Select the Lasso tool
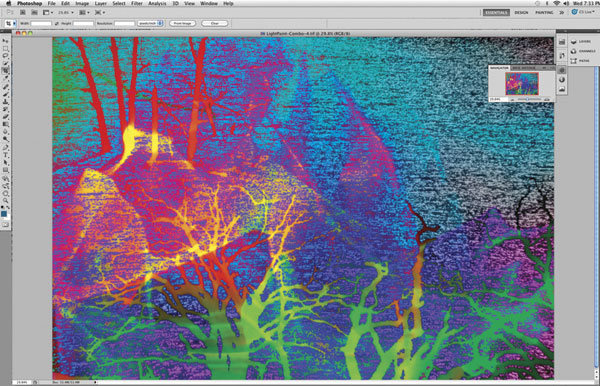Image resolution: width=600 pixels, height=386 pixels. (5, 56)
